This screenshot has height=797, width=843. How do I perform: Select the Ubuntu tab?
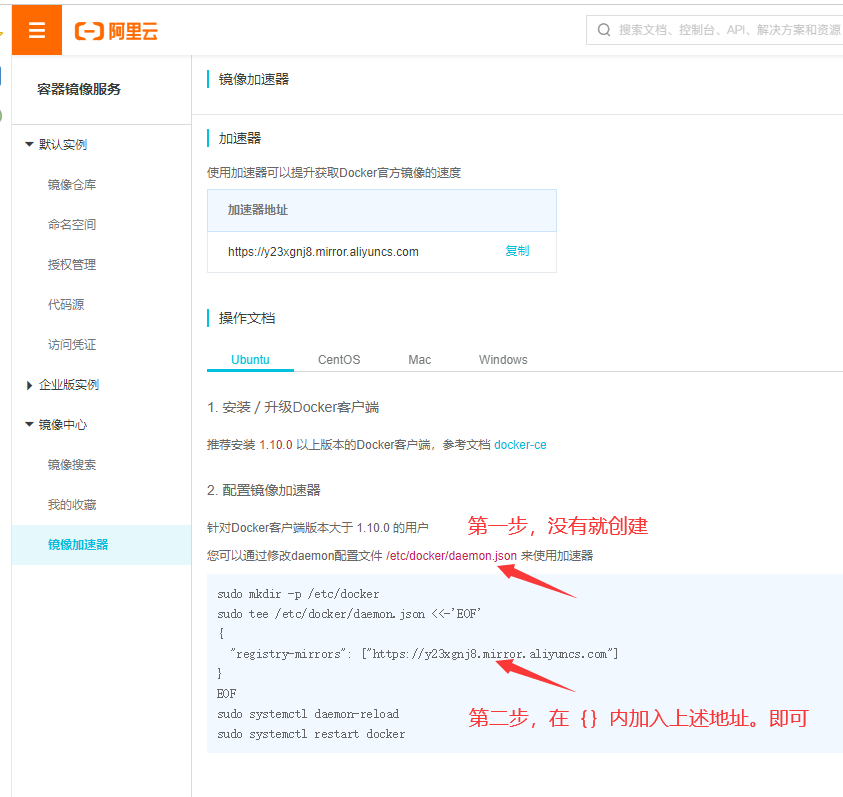pos(250,360)
